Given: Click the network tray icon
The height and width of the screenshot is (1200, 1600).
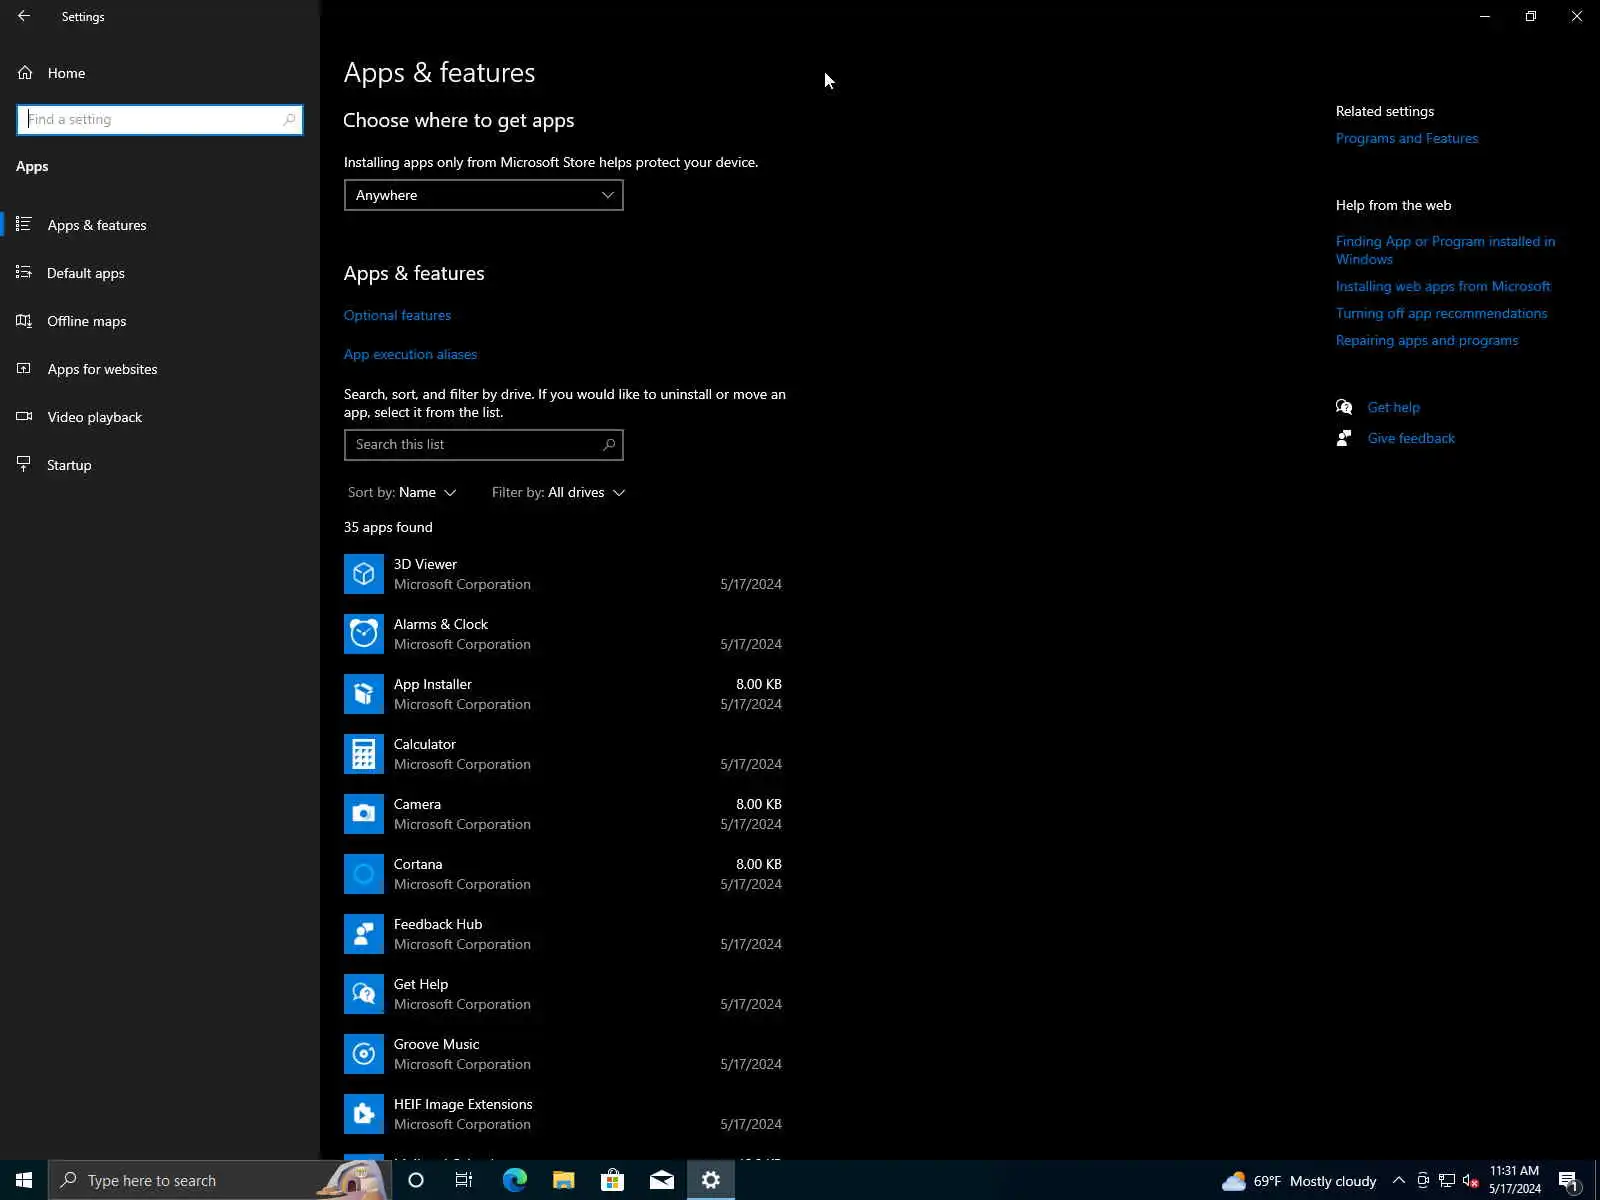Looking at the screenshot, I should click(1447, 1181).
